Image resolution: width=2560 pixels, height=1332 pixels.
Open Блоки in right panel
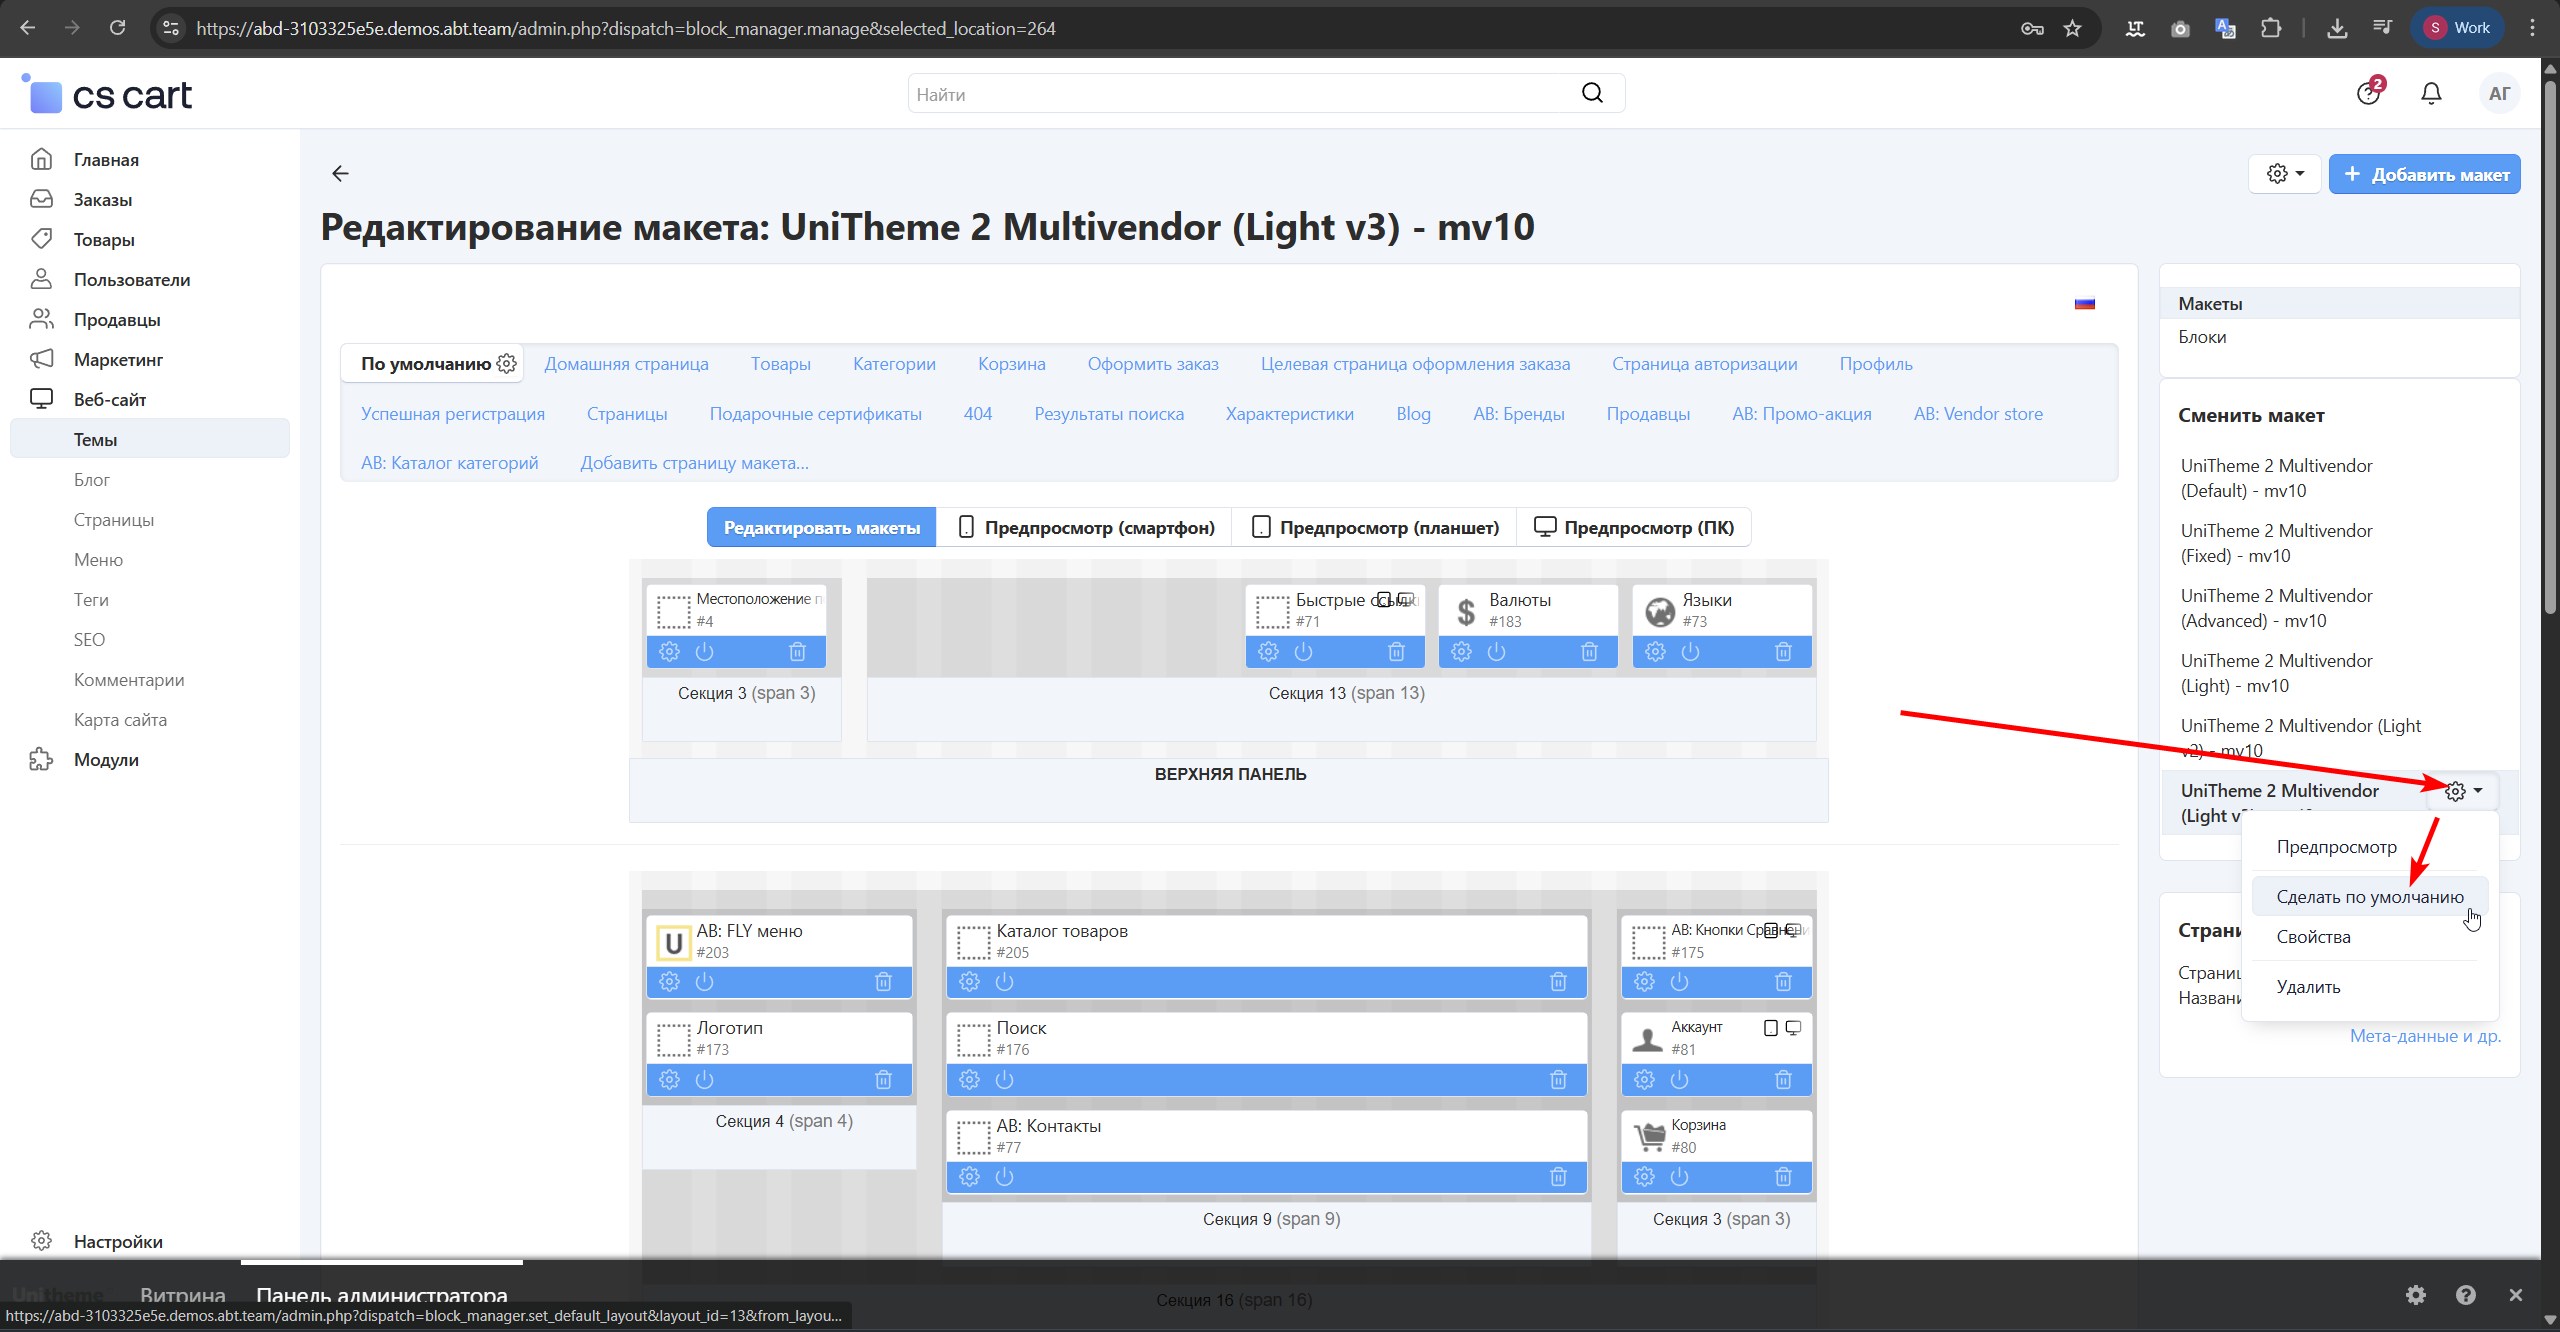click(2202, 337)
